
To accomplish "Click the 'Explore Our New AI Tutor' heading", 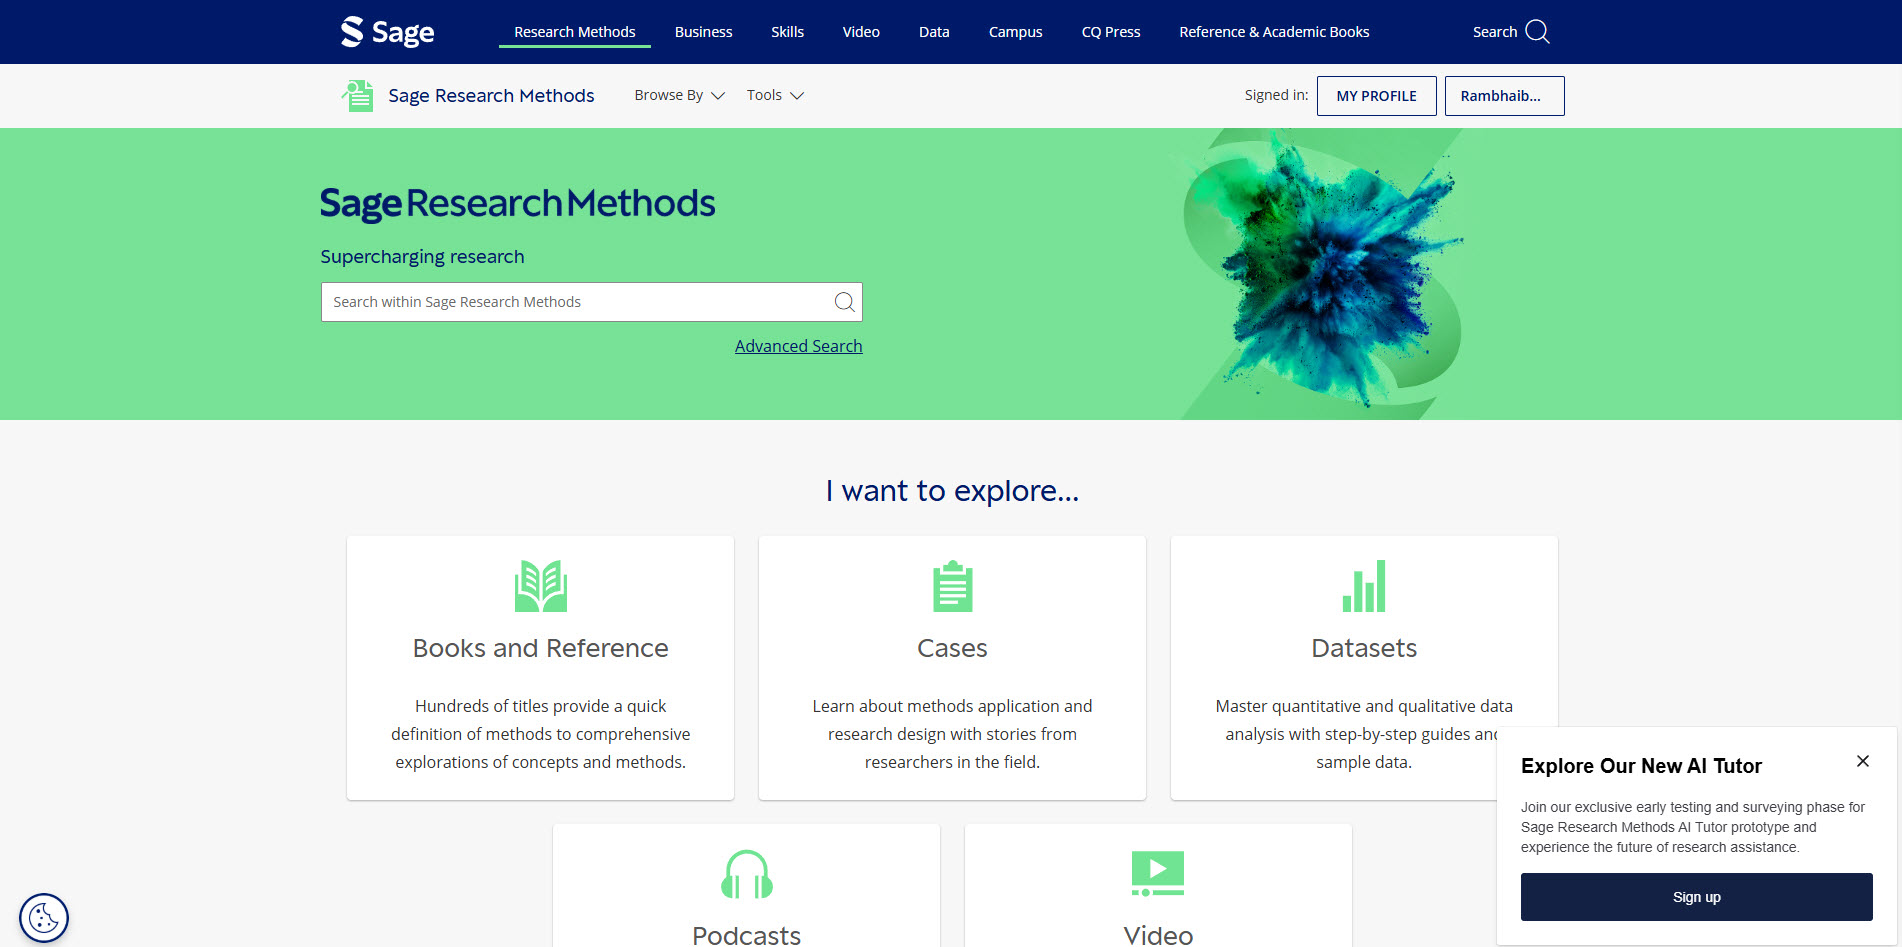I will [1642, 766].
